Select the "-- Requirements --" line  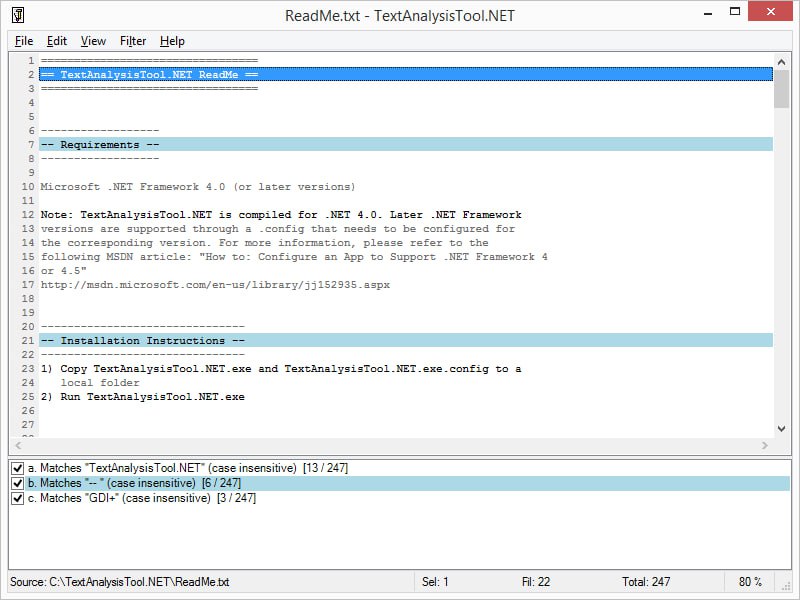click(100, 144)
